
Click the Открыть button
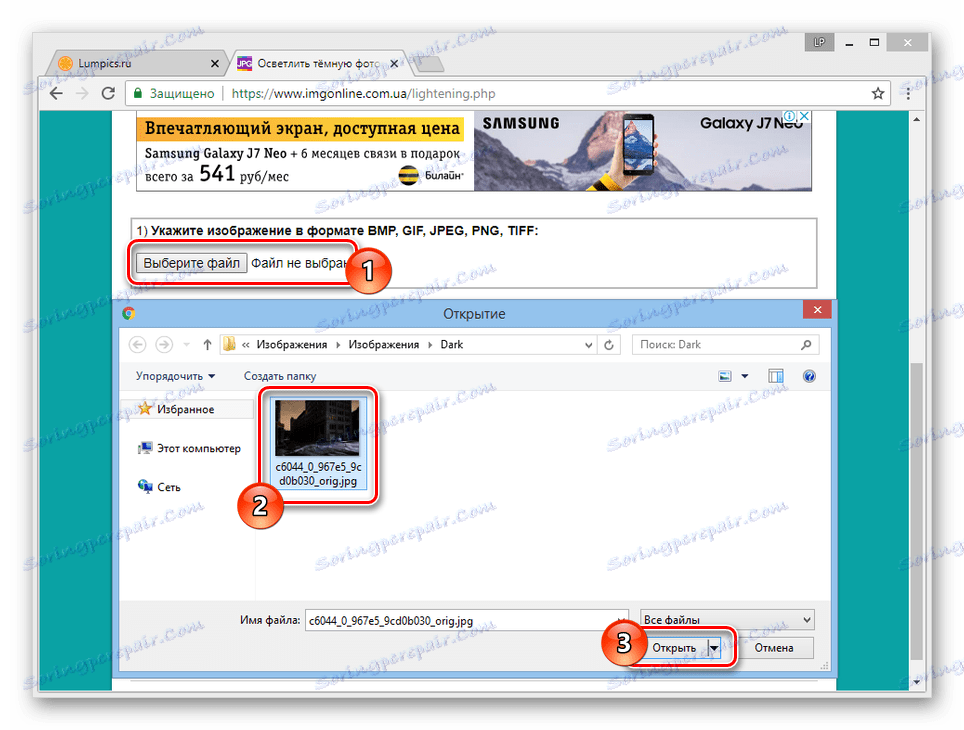pos(674,648)
